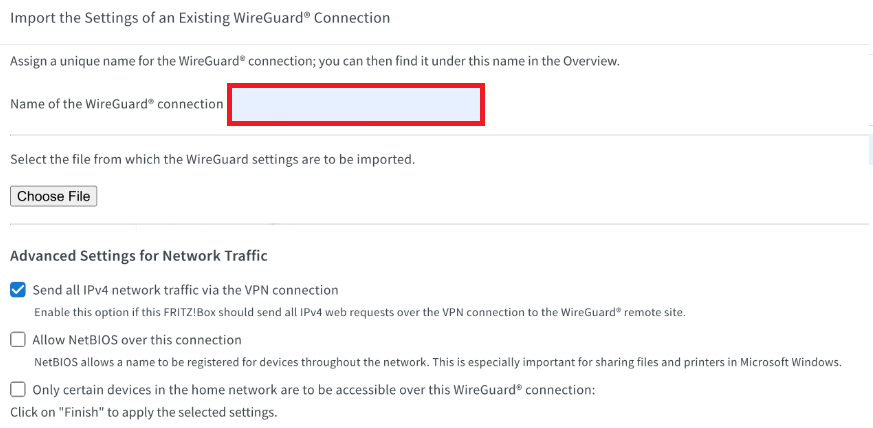Click the 'Click on "Finish"' instruction text

point(143,412)
